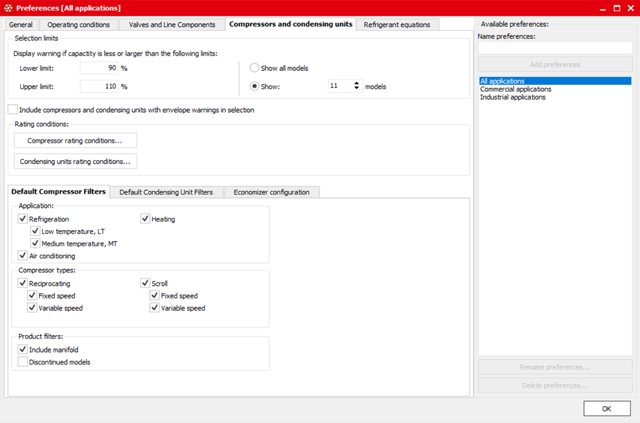Click the Lower limit percentage field

tap(98, 68)
